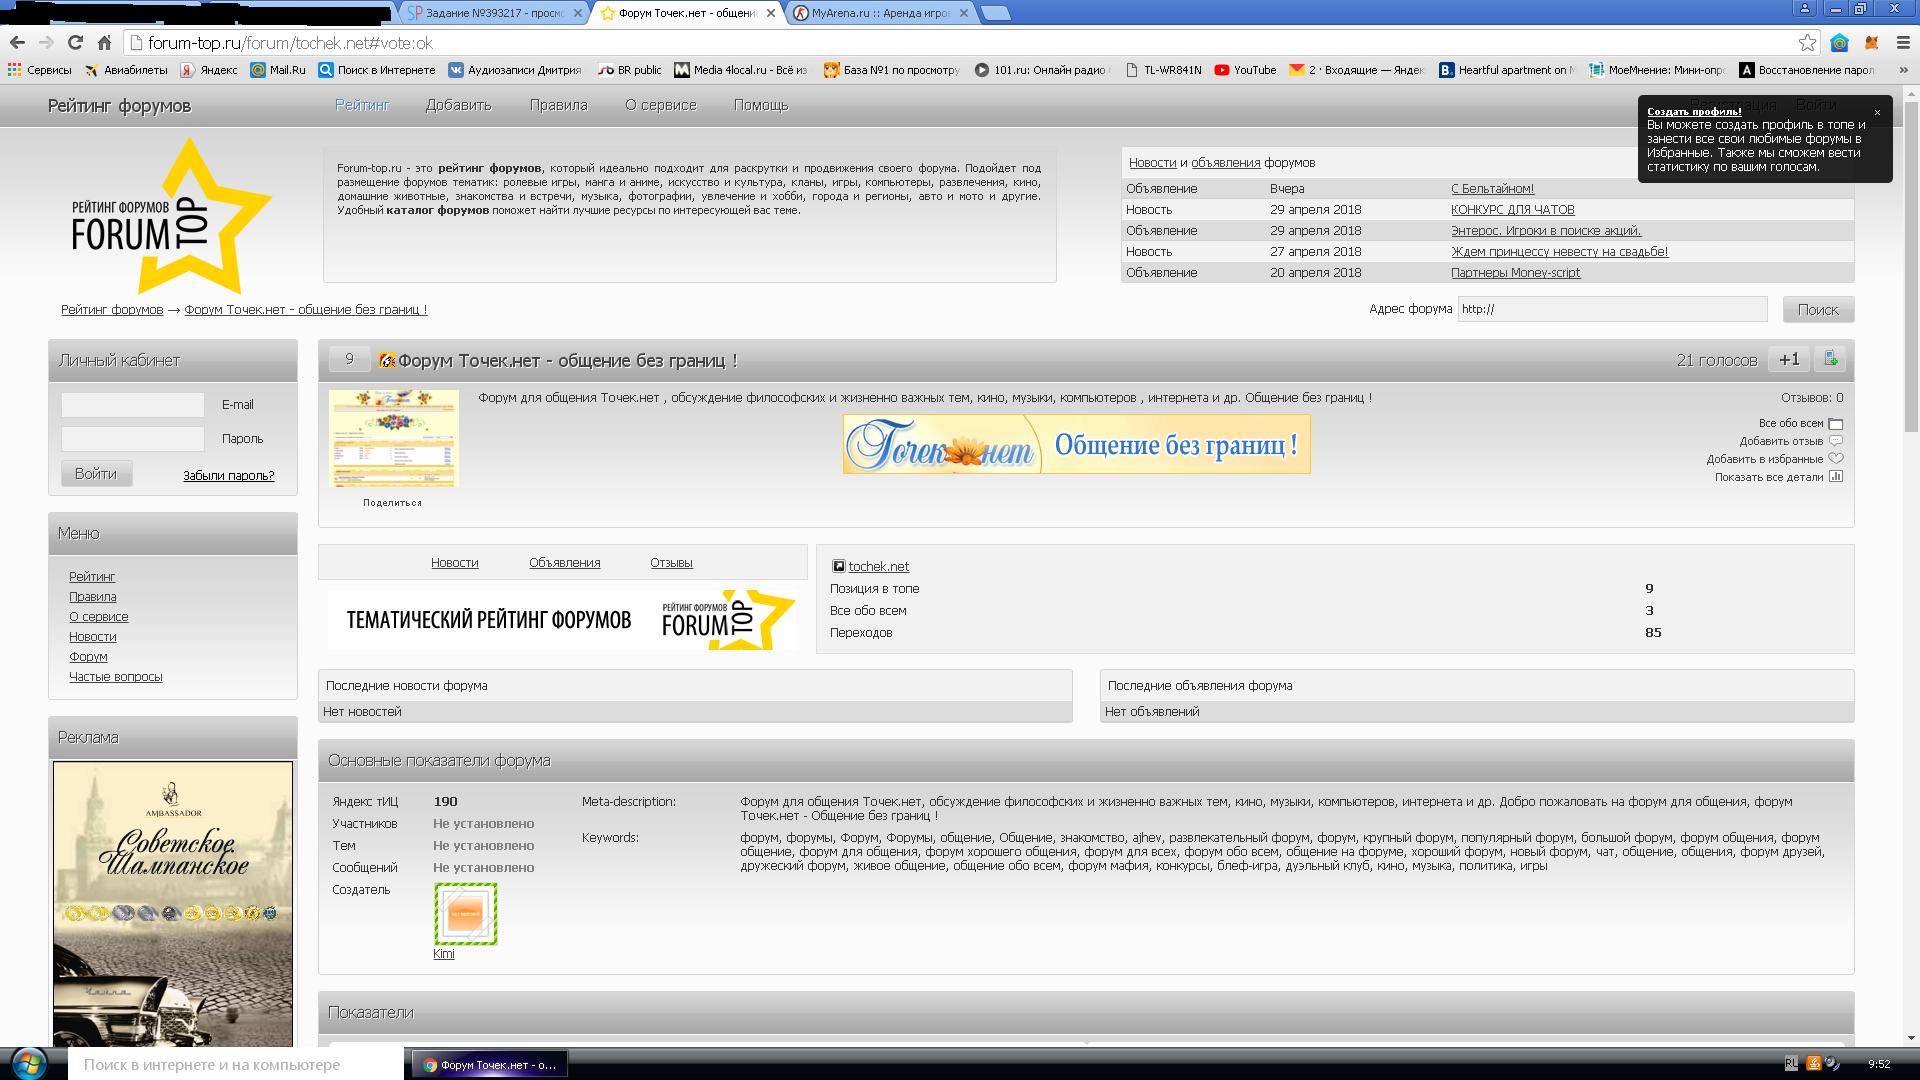Screen dimensions: 1920x1080
Task: Click the mobile phone vote icon
Action: click(x=1830, y=359)
